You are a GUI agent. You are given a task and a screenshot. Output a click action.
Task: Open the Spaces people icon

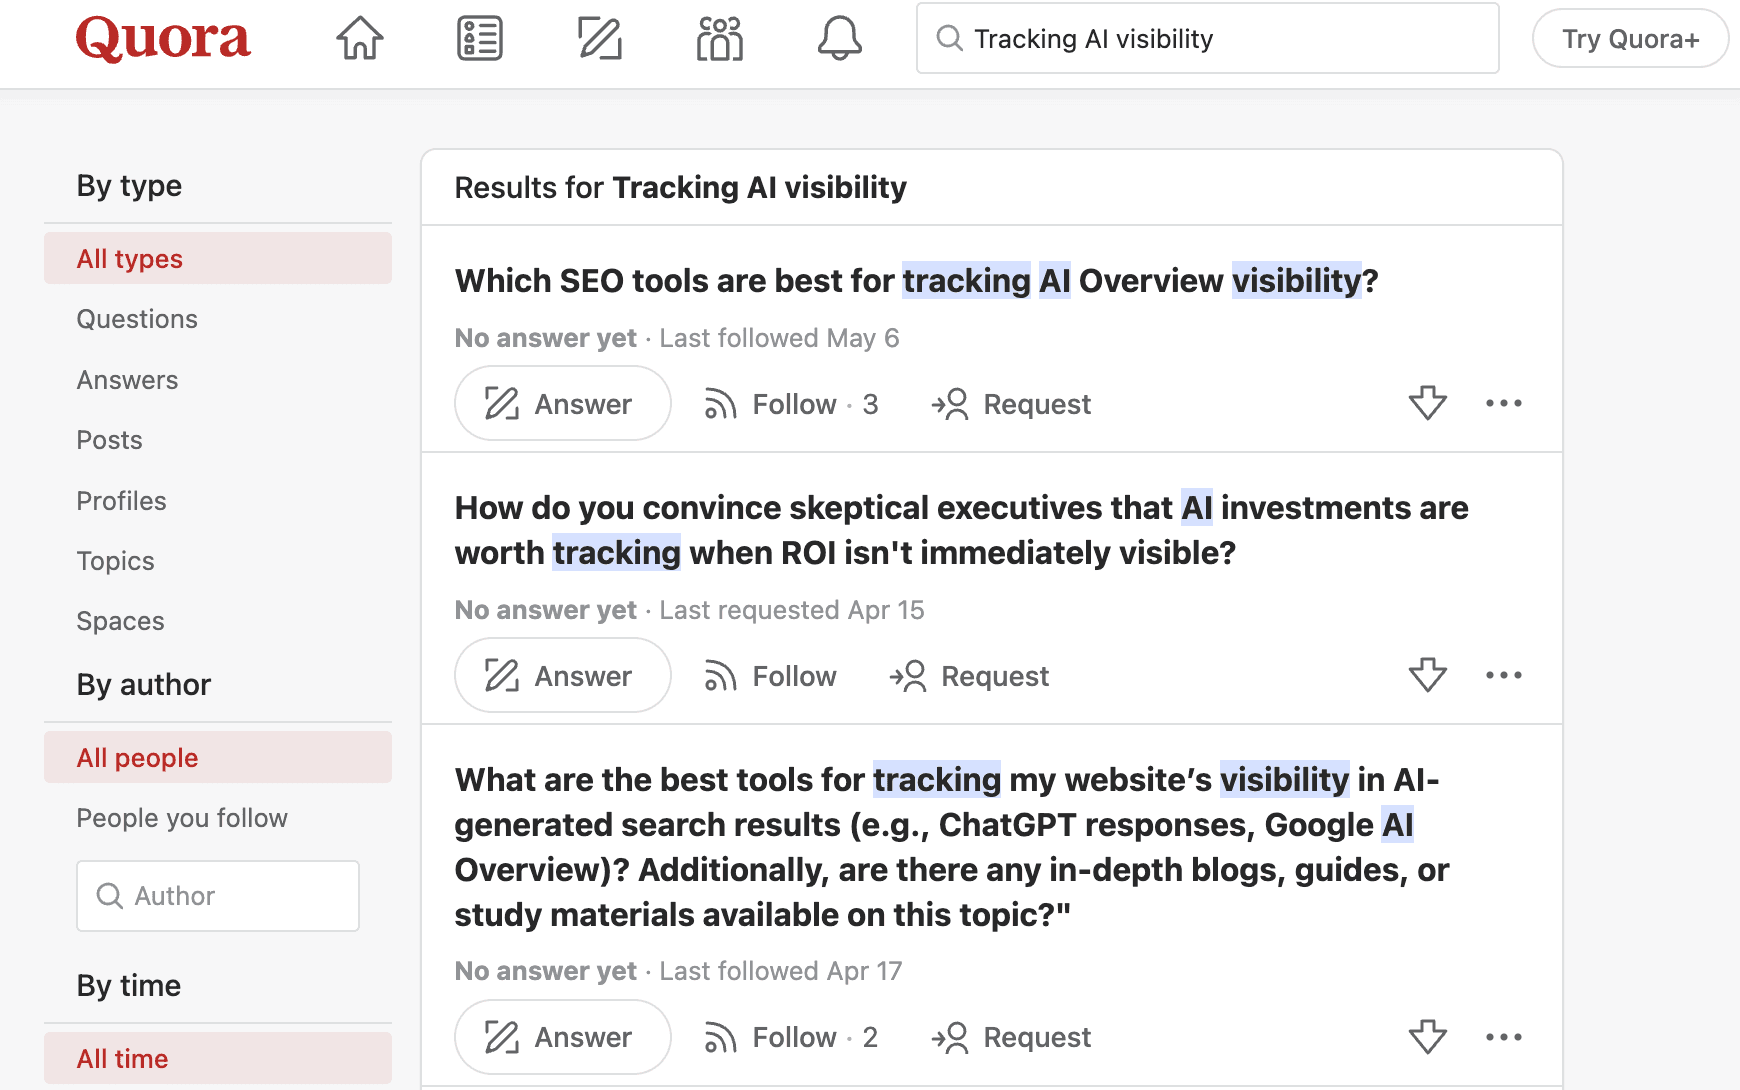click(x=720, y=39)
